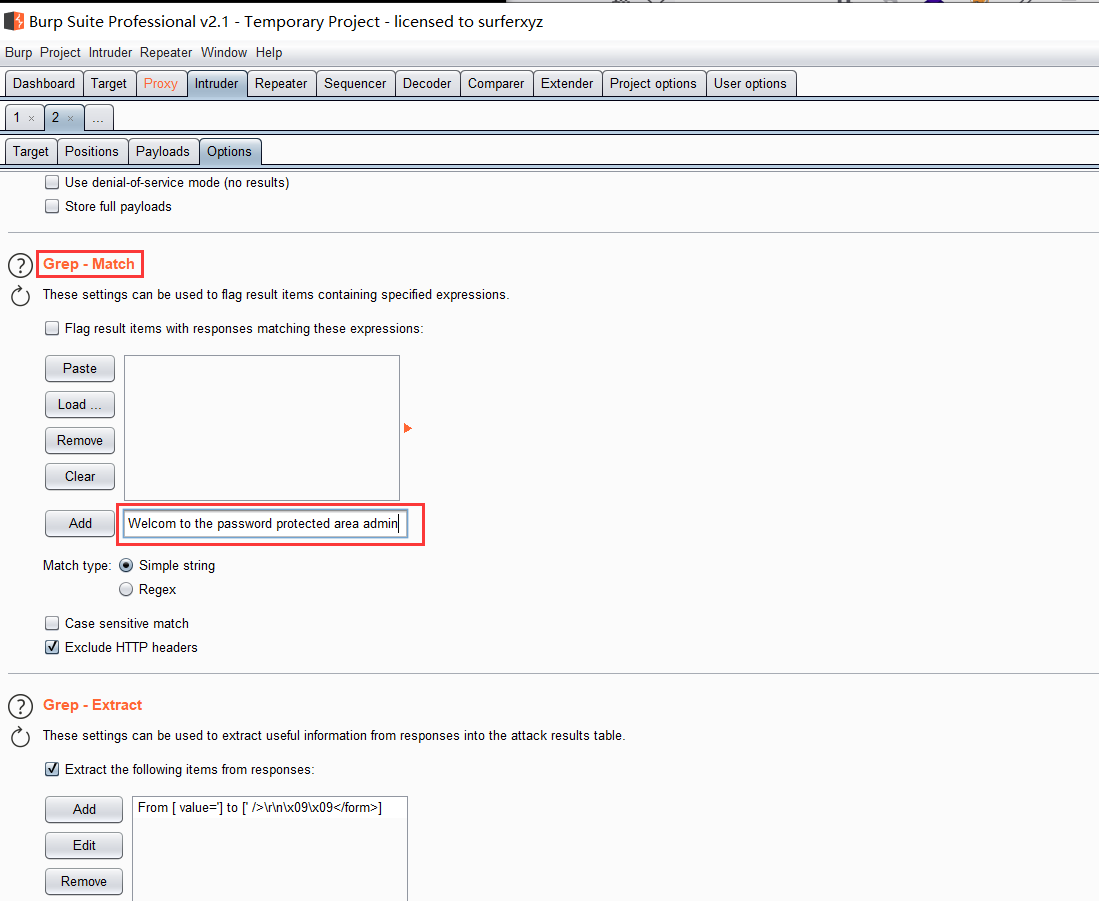Click Edit button in Grep - Extract

pyautogui.click(x=84, y=846)
